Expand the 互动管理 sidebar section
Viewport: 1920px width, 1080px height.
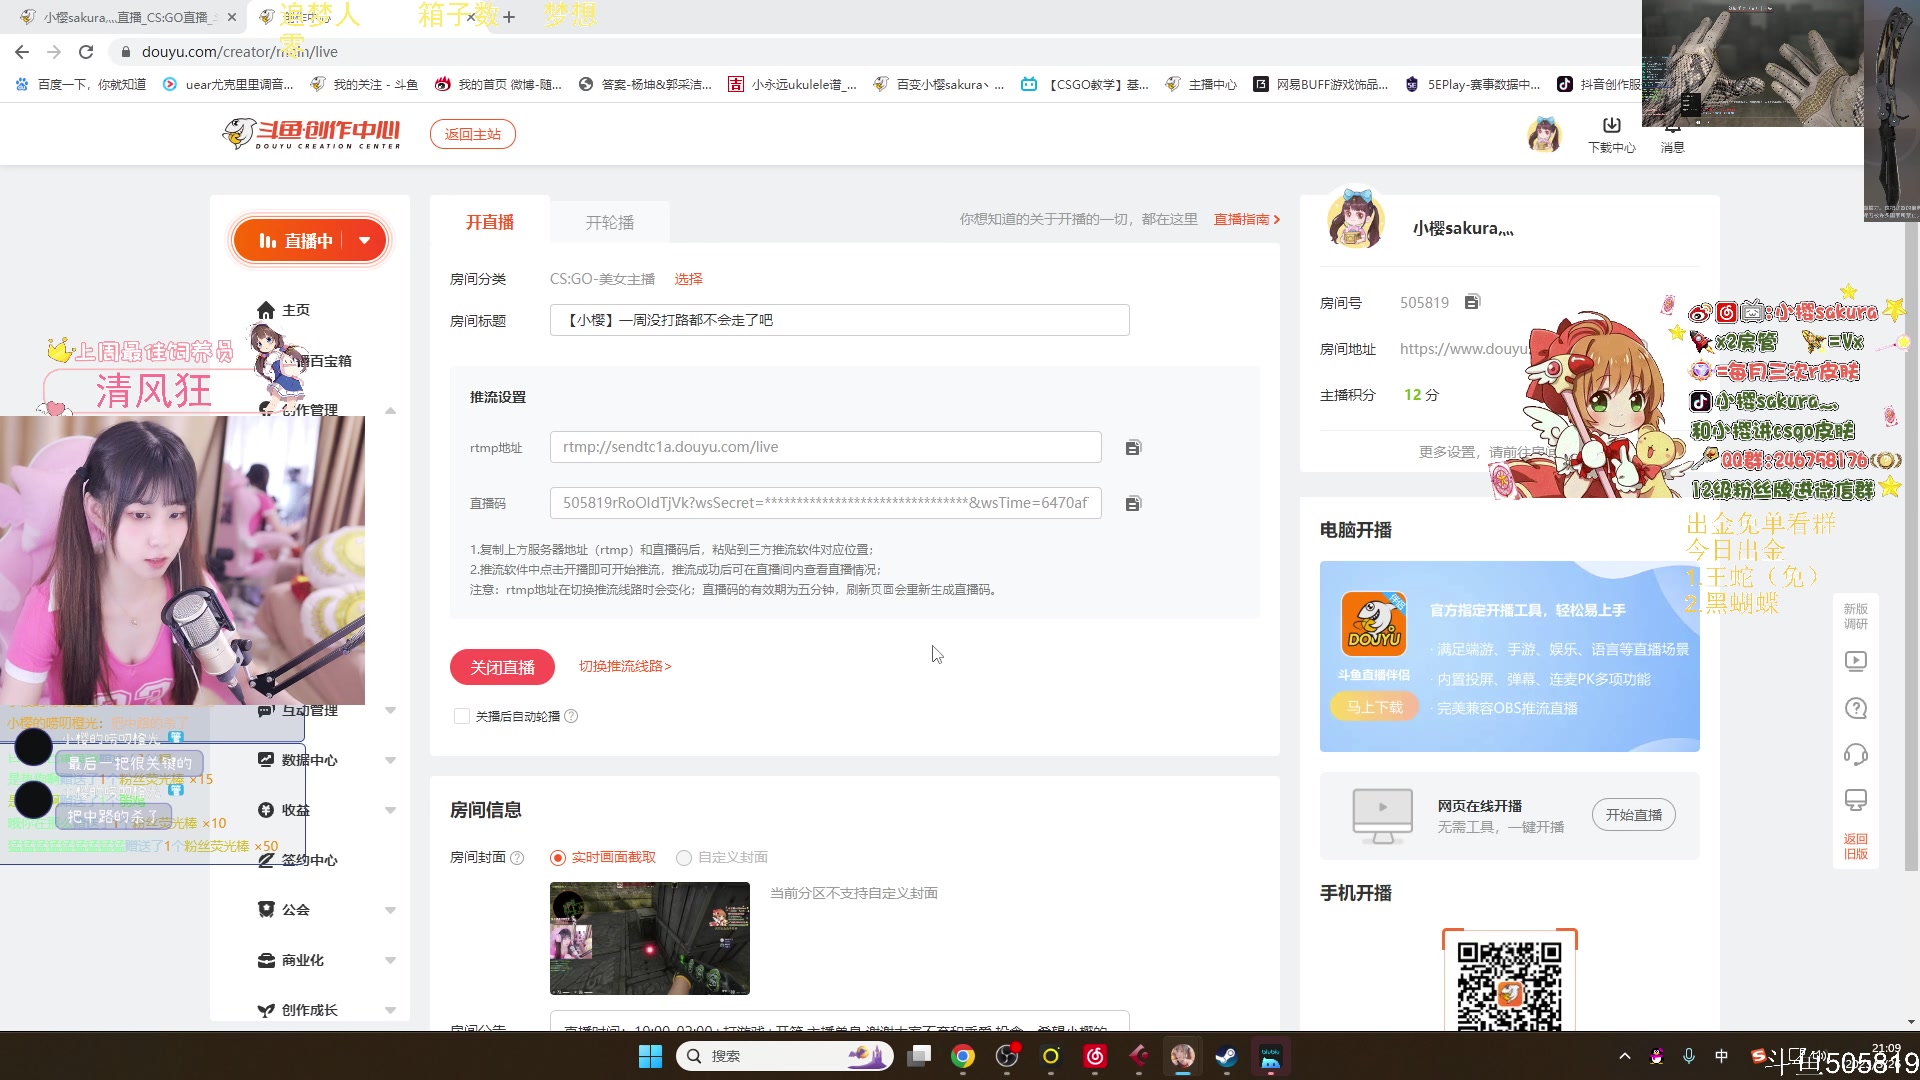[390, 710]
